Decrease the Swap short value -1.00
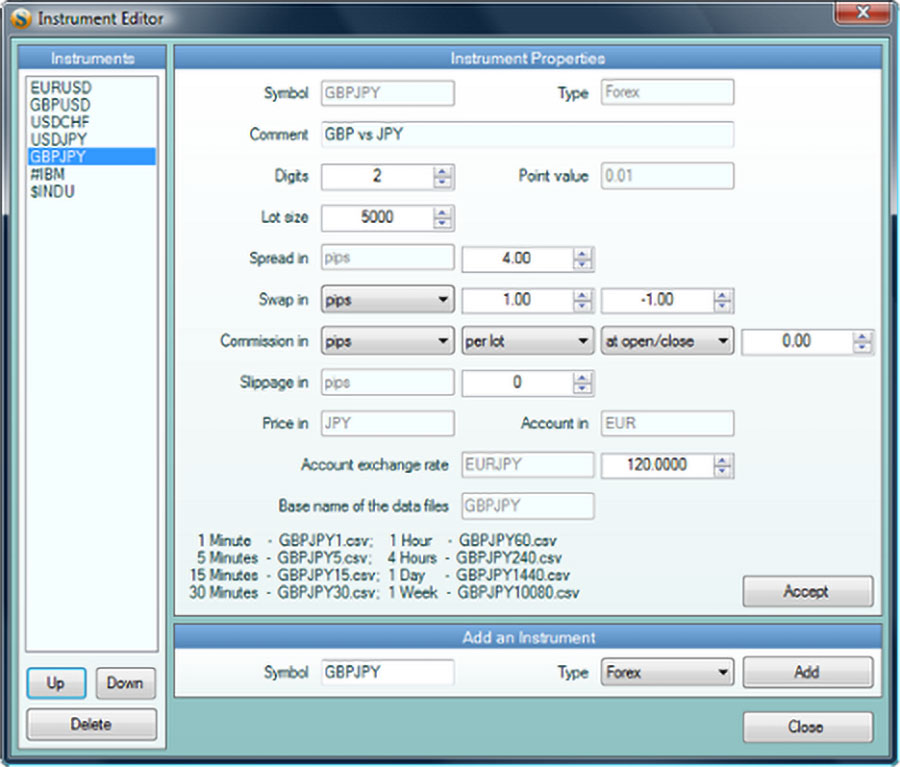This screenshot has width=900, height=767. tap(723, 306)
